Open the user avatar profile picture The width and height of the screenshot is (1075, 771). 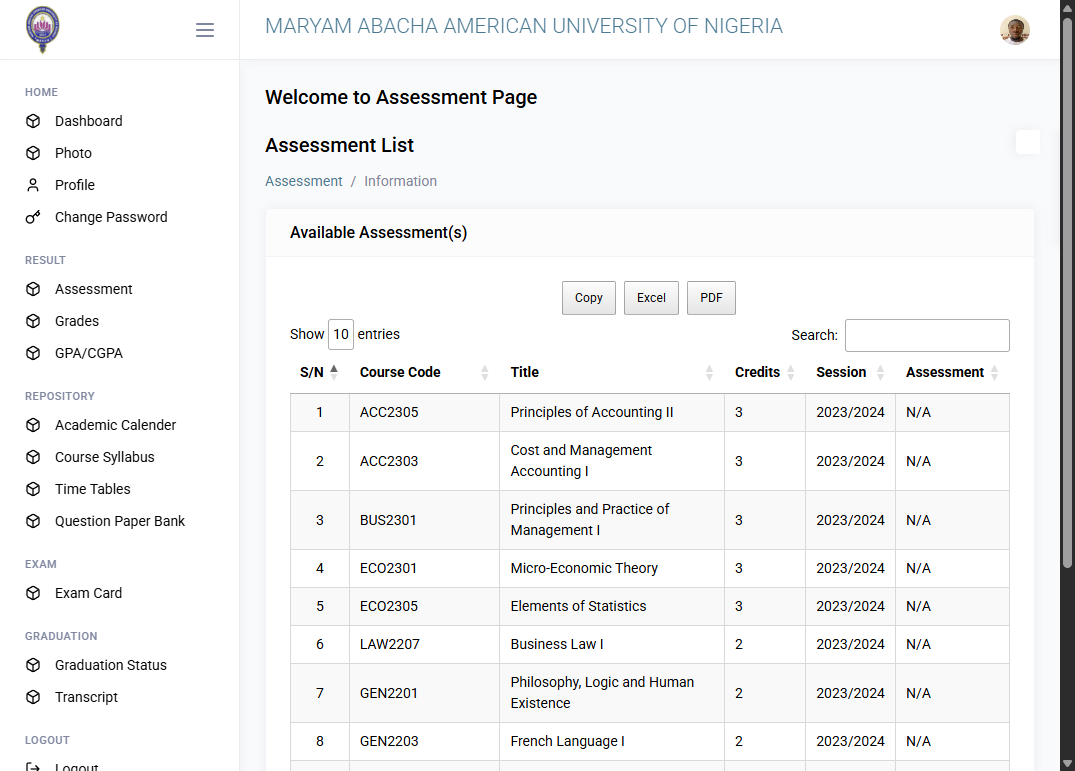[1015, 29]
